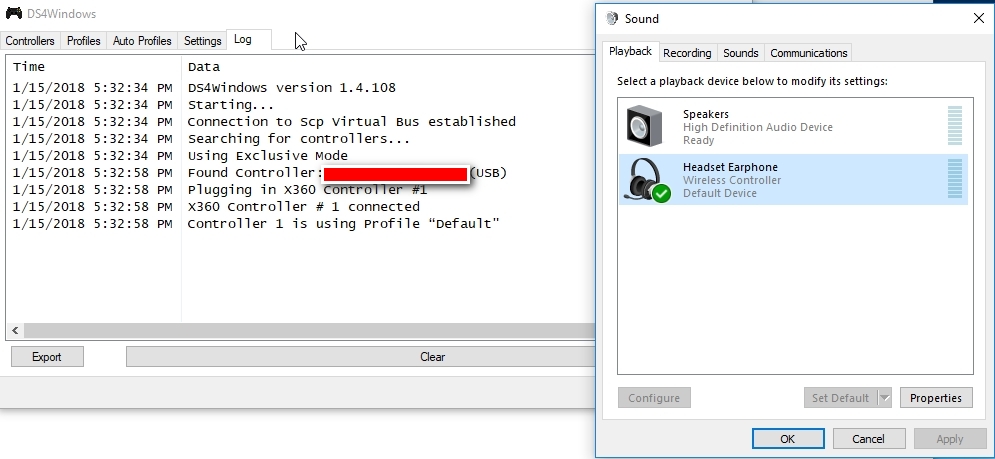Select the 'using Profile Default' log row

click(x=301, y=224)
